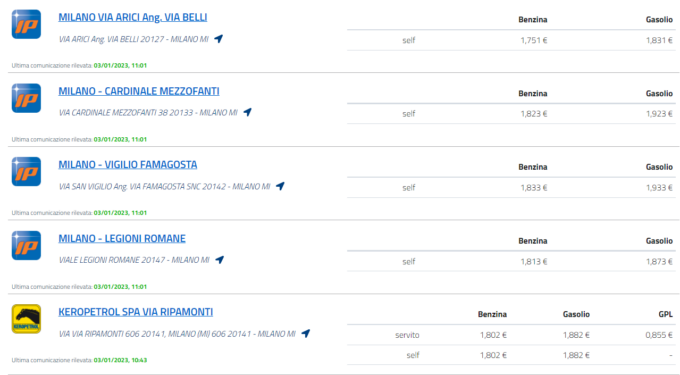Click Gasolio price 1,923 € at Mezzofanti
Viewport: 680px width, 375px height.
coord(659,114)
